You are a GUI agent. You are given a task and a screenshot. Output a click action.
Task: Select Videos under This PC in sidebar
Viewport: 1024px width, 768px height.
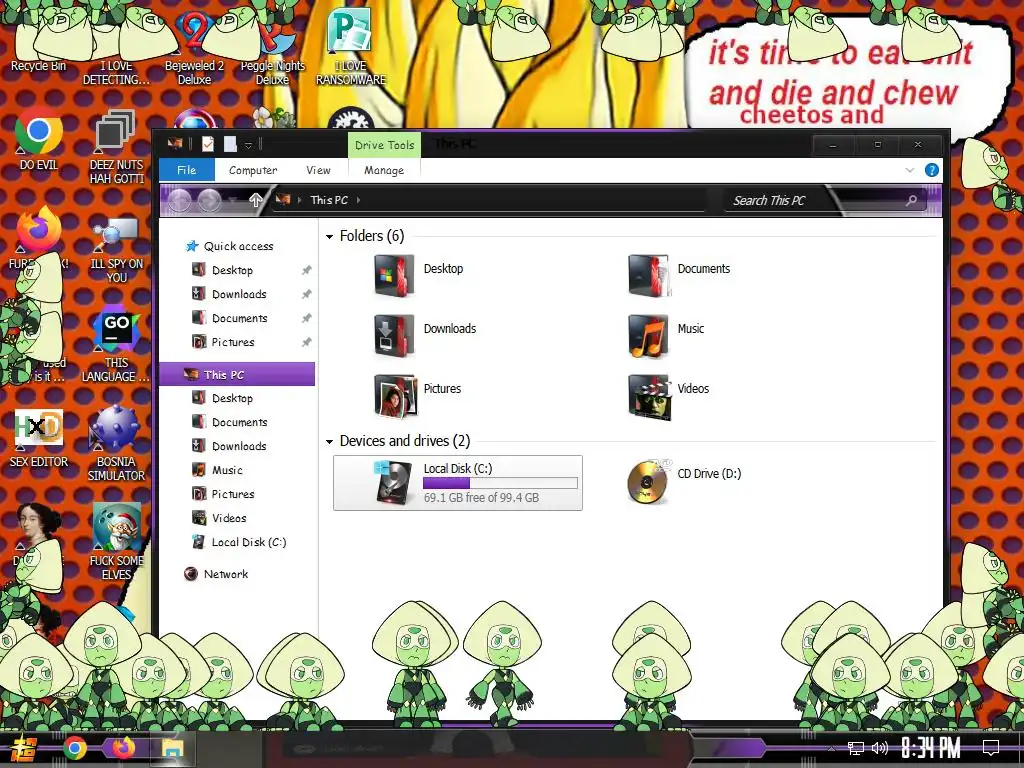click(x=229, y=518)
